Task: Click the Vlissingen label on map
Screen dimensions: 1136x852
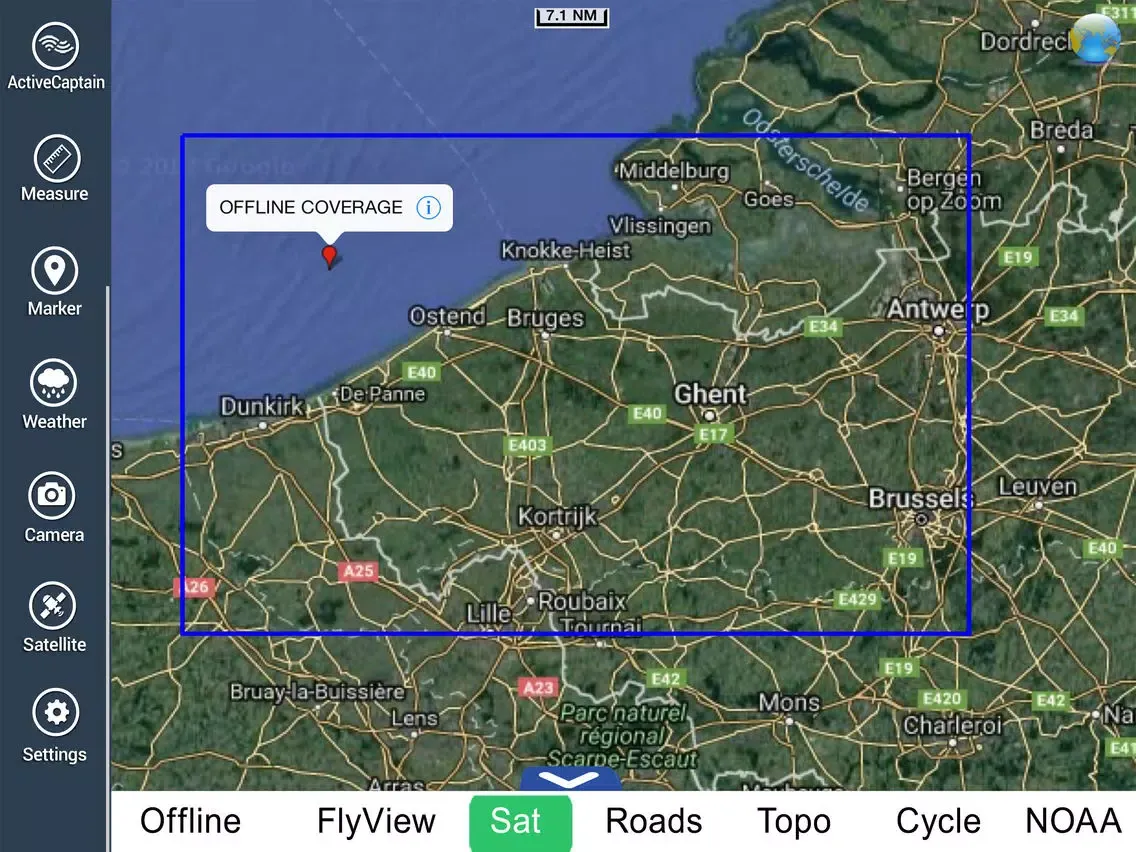Action: pos(659,226)
